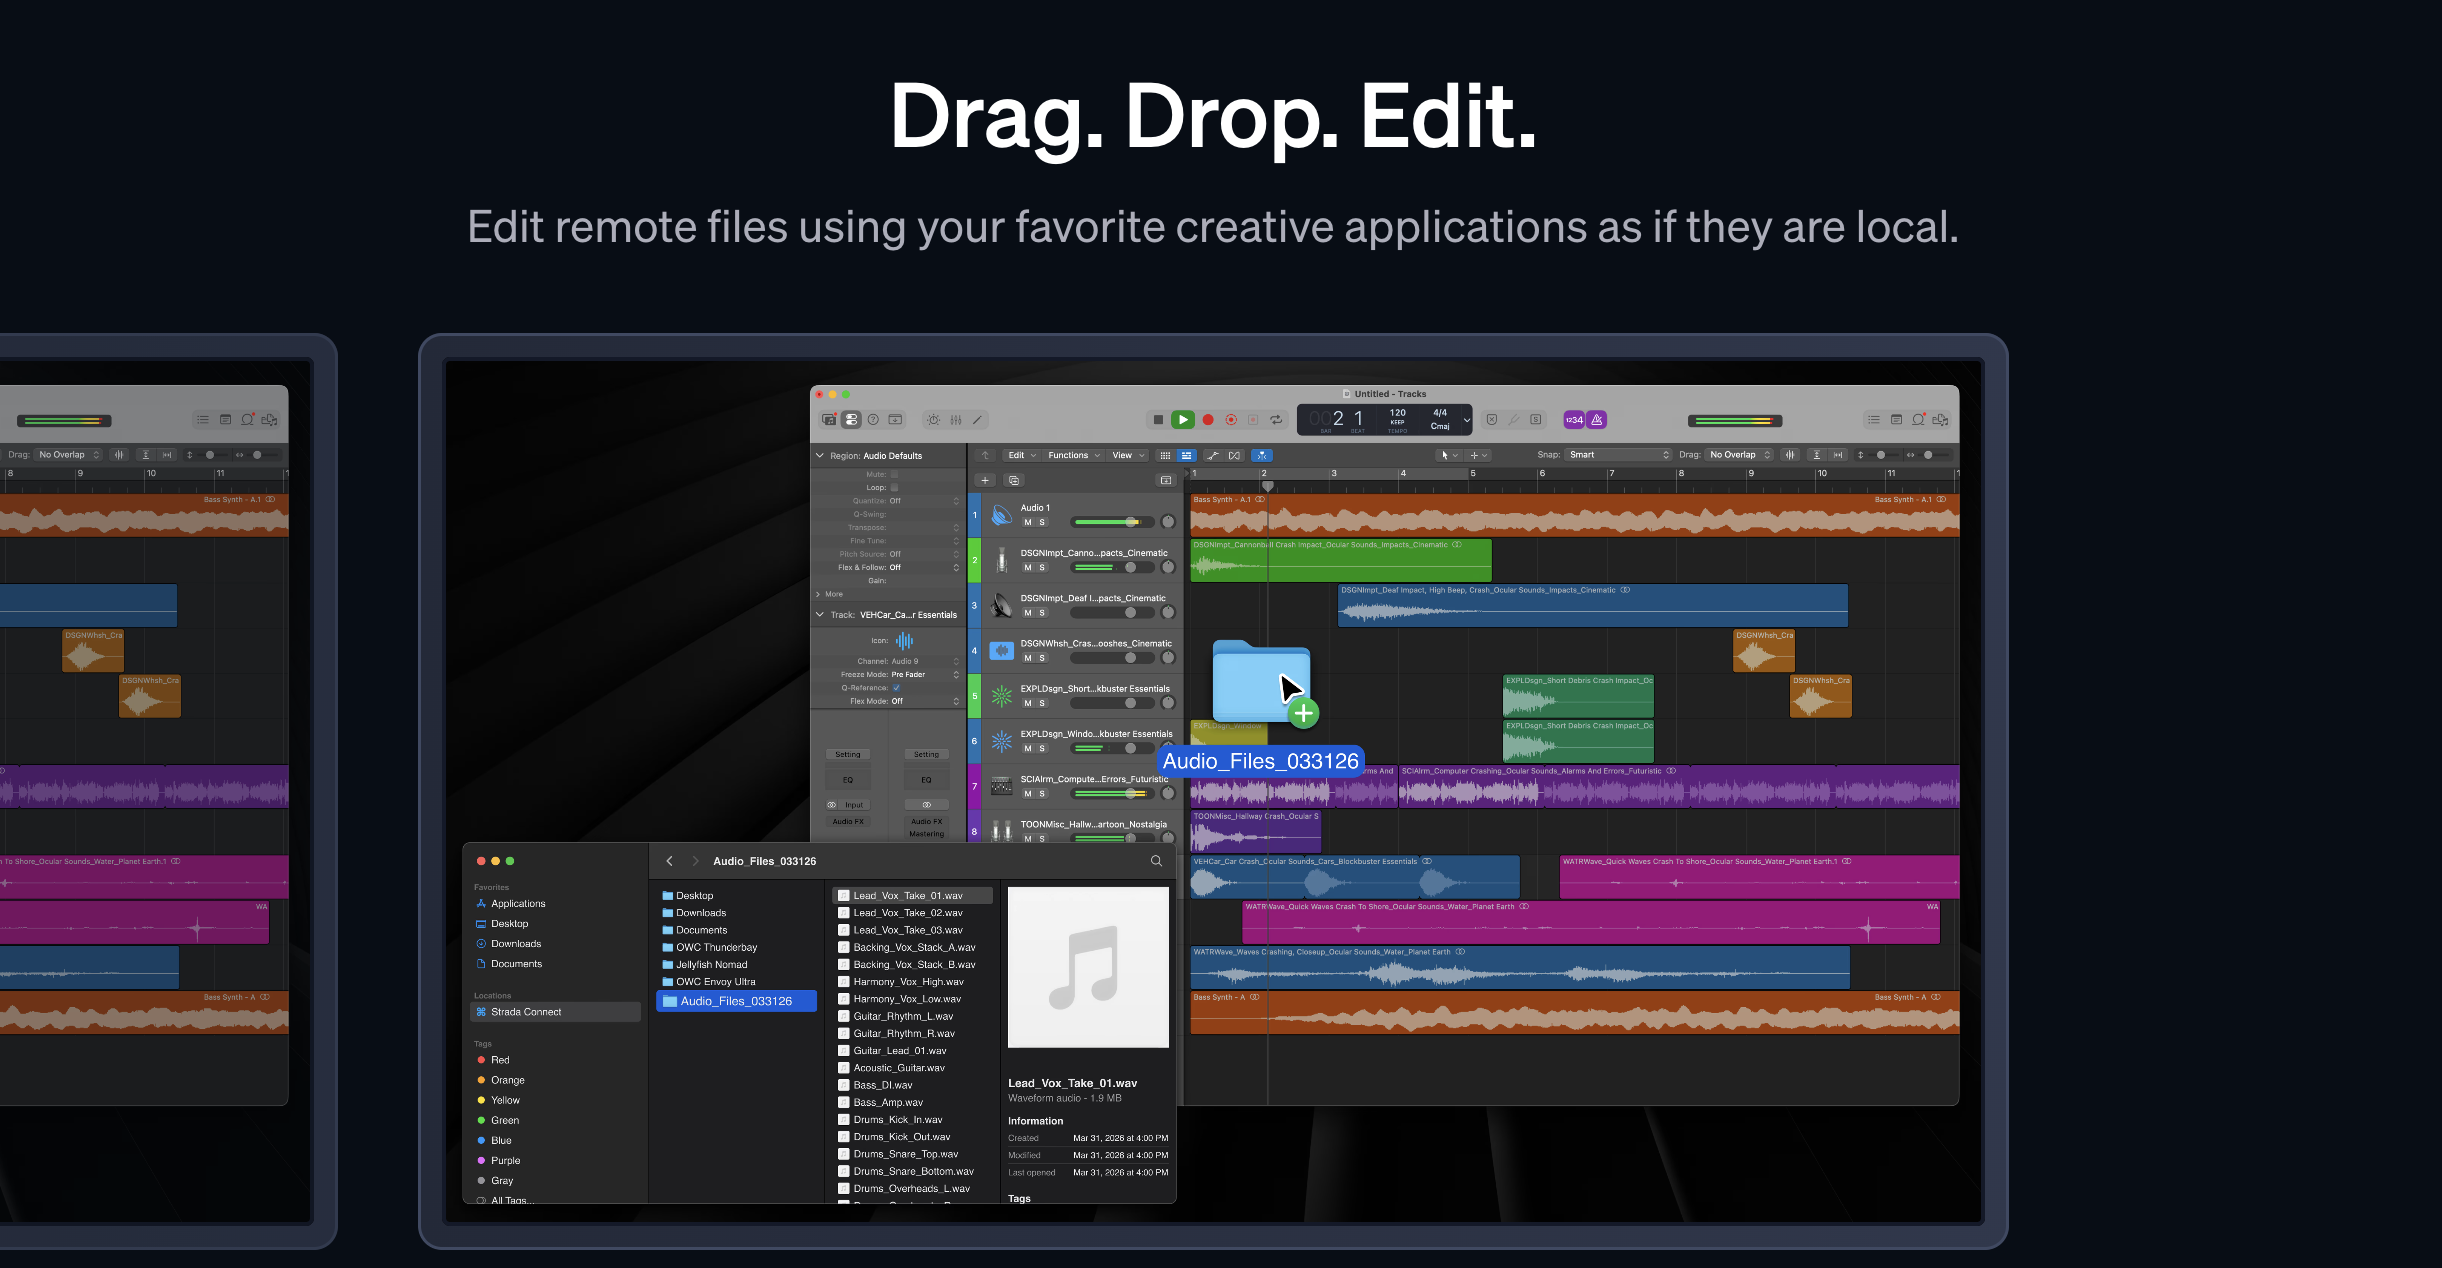Click the Solo S icon in control bar
The image size is (2442, 1268).
(x=1536, y=420)
